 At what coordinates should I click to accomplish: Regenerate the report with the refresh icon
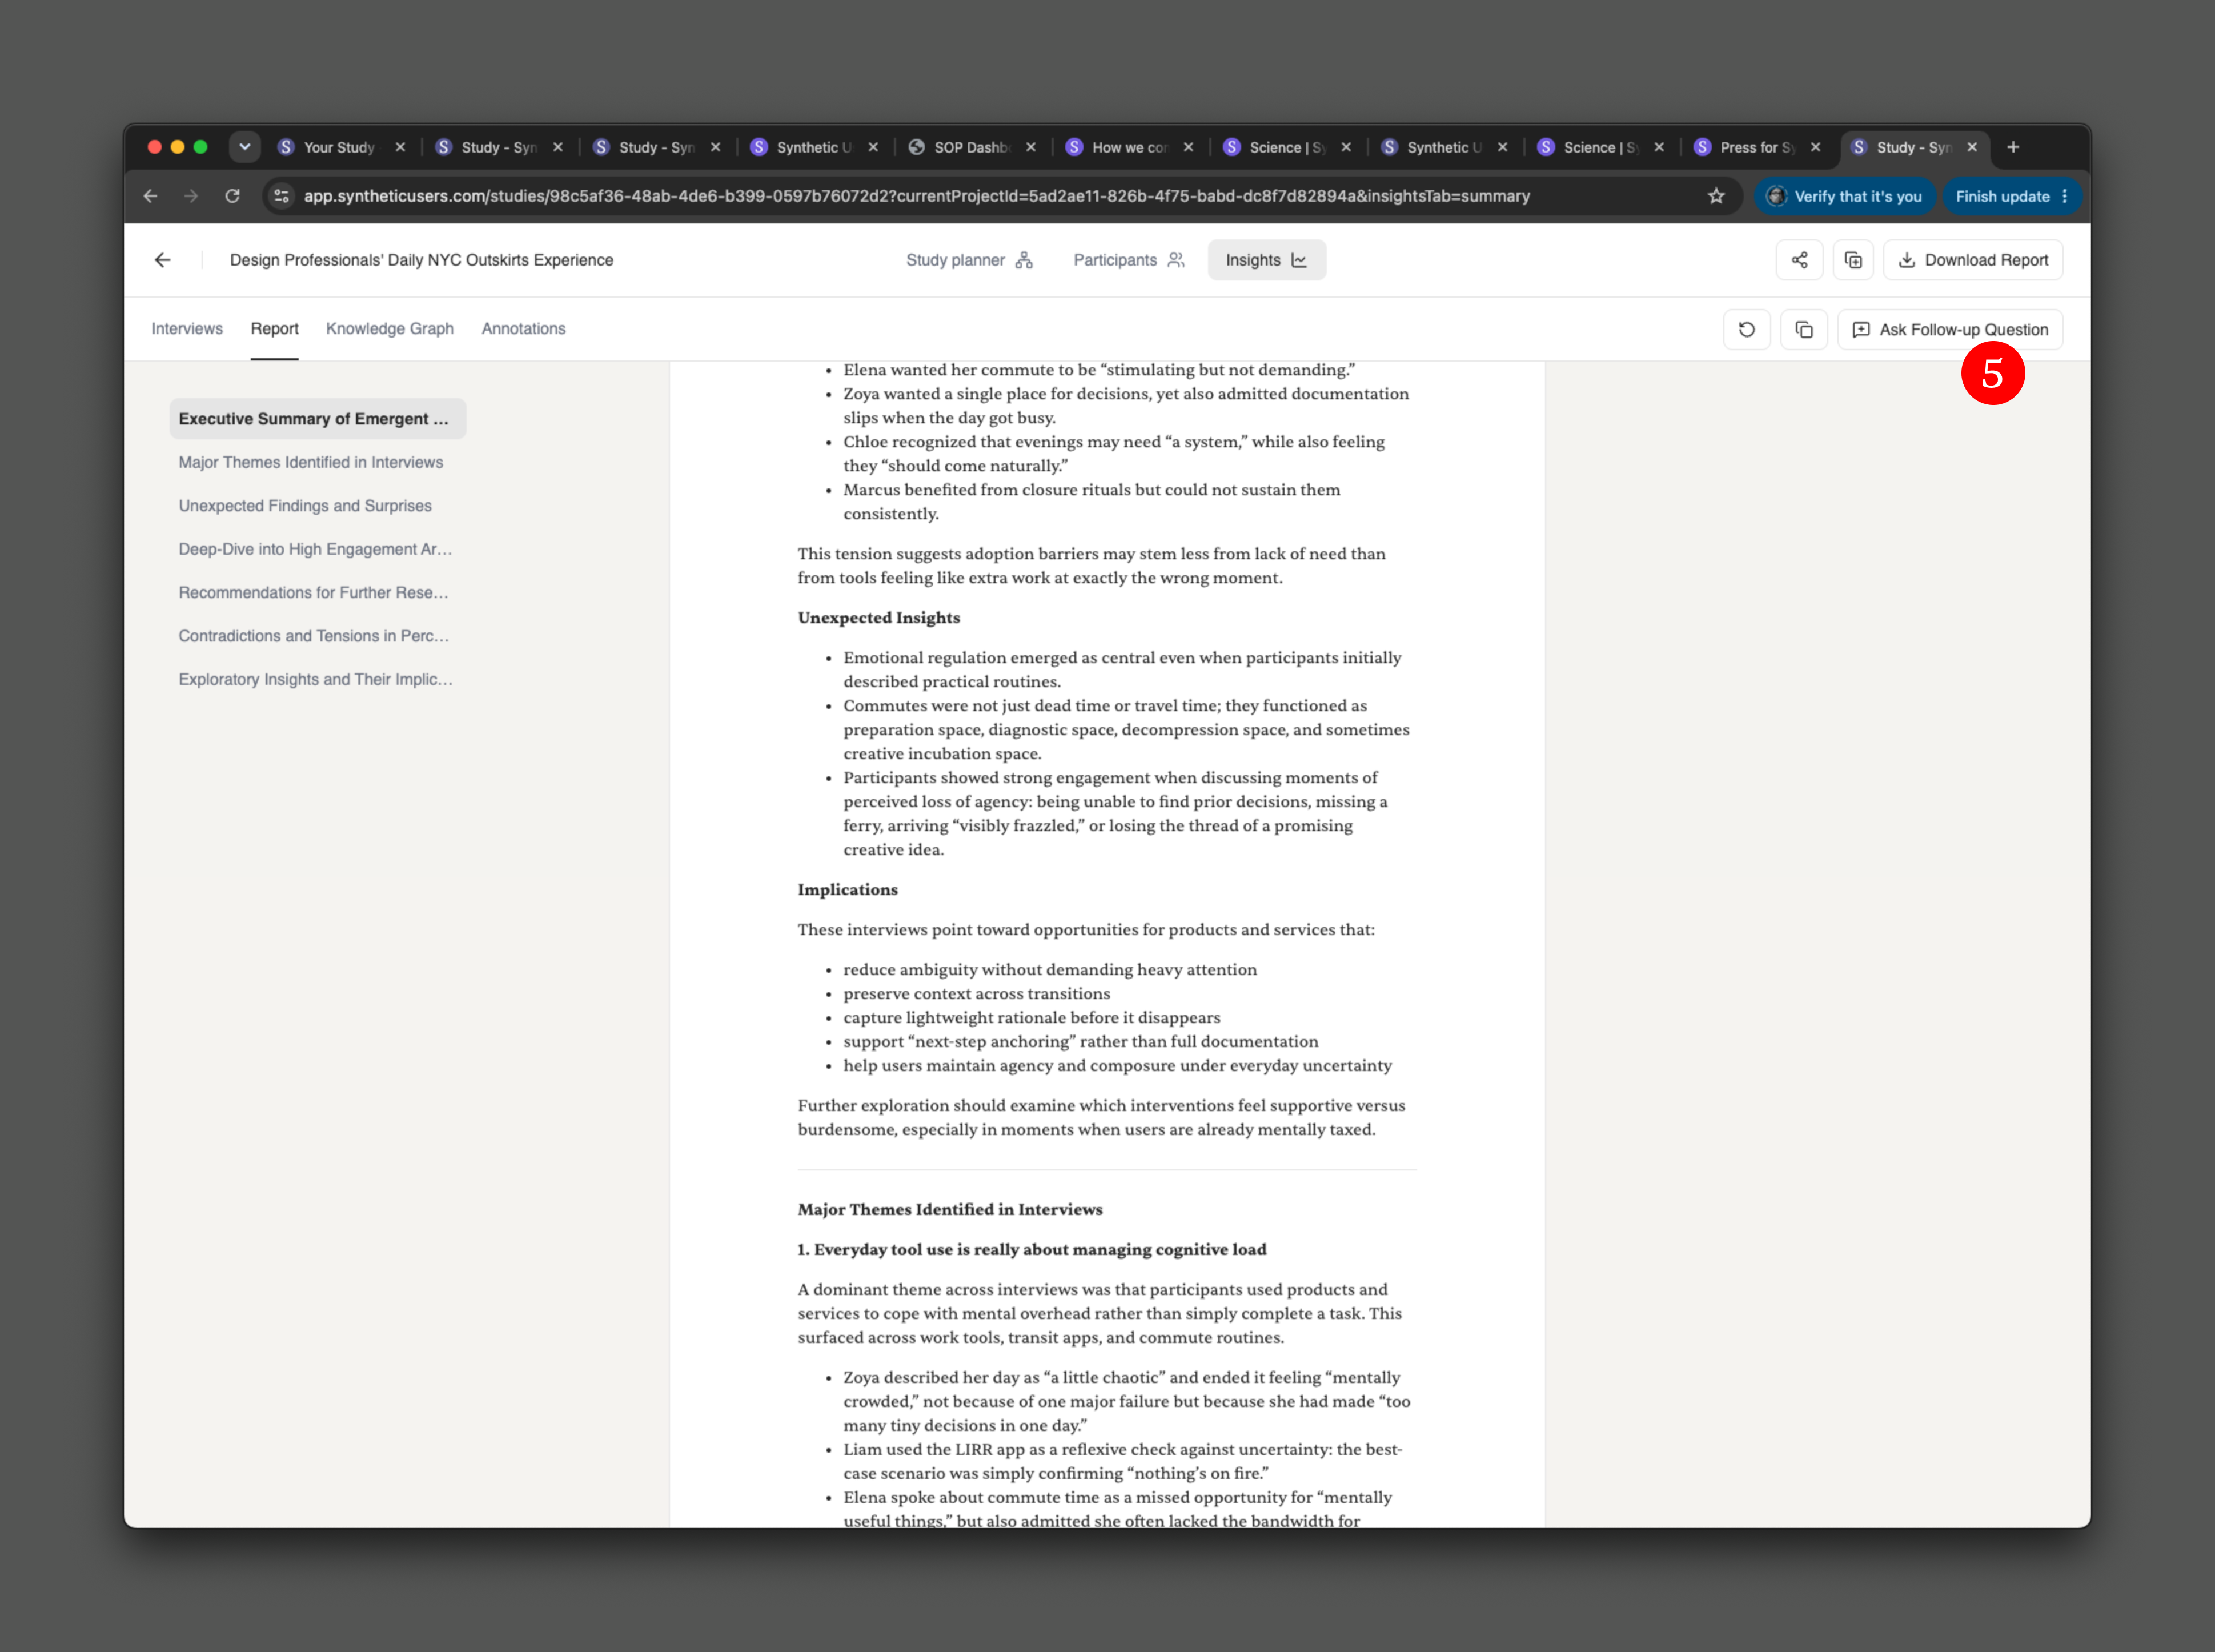point(1747,330)
